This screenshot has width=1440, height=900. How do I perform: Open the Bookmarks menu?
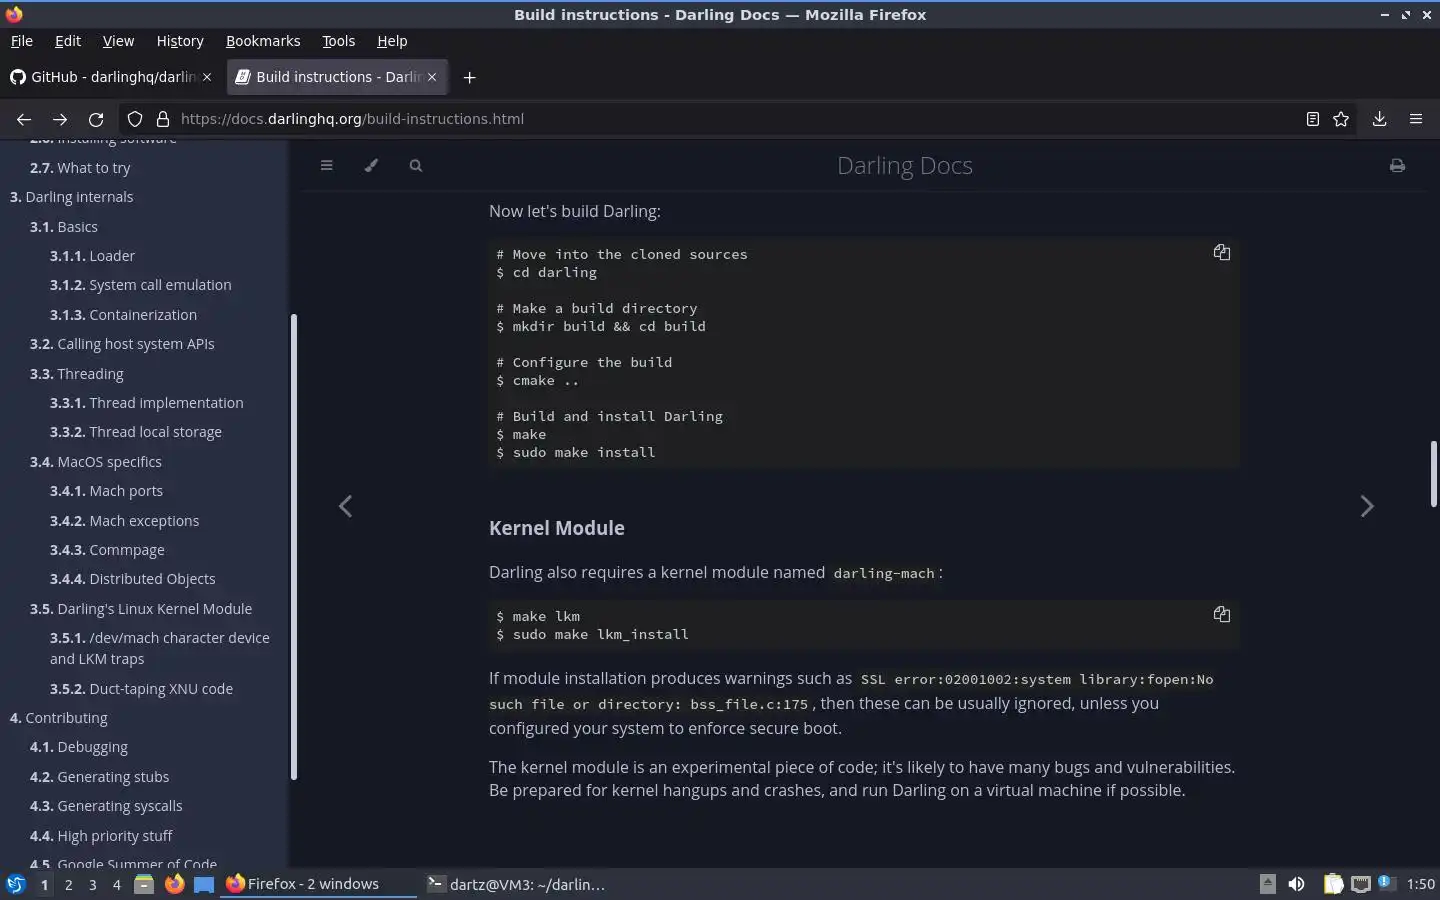263,41
